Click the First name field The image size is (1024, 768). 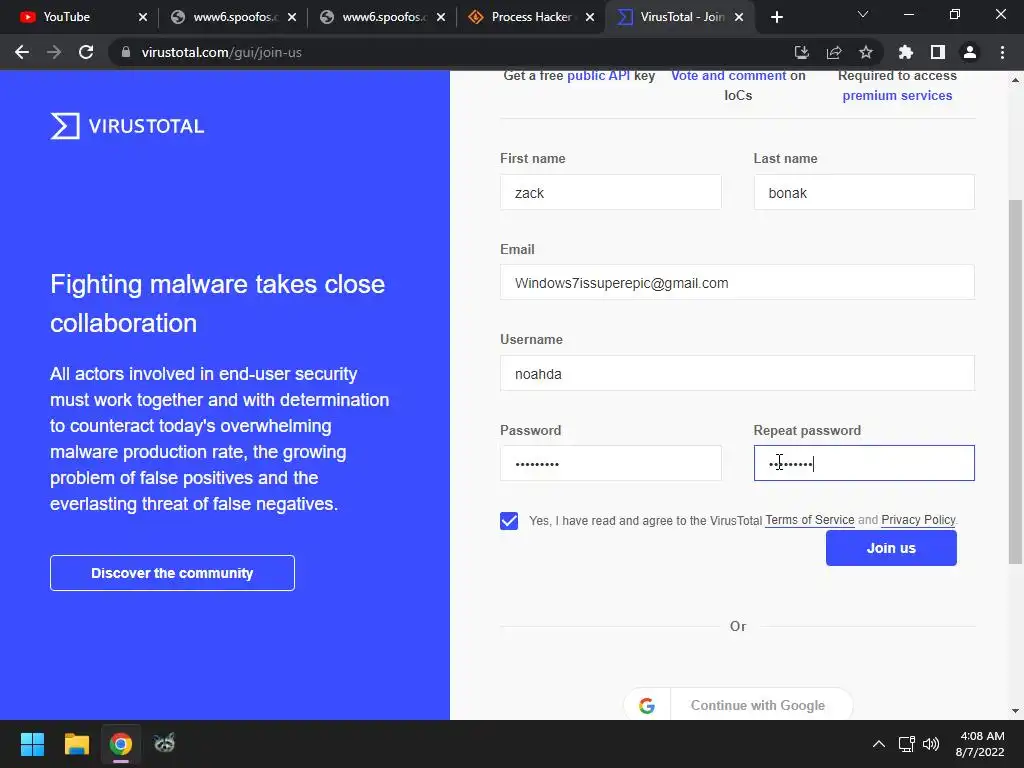611,192
